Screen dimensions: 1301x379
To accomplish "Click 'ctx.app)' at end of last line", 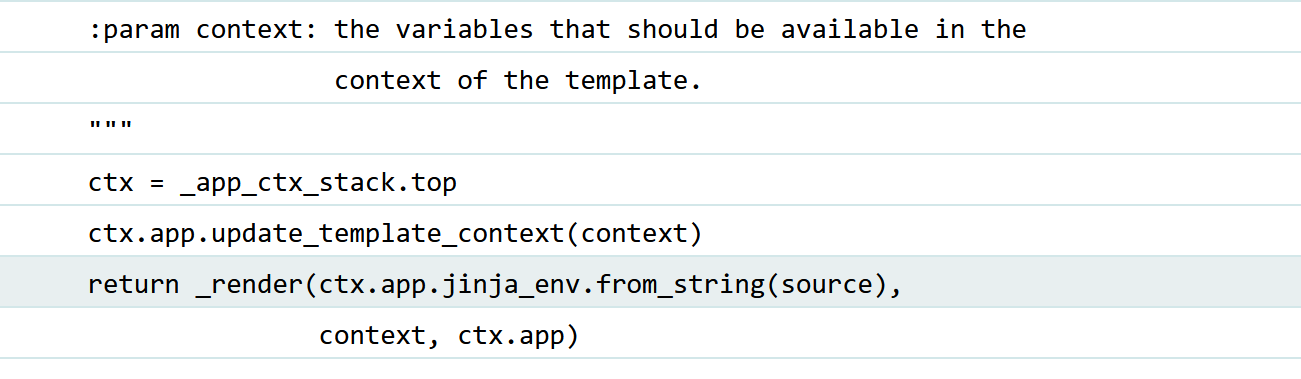I will (519, 337).
